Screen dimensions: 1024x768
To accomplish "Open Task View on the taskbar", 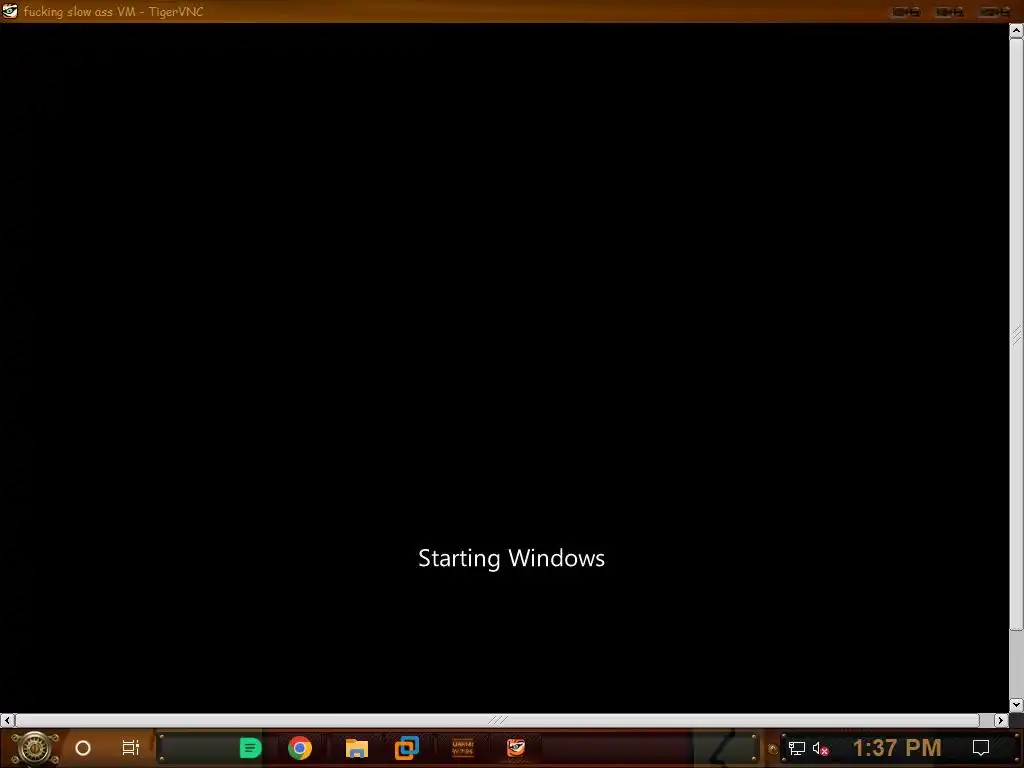I will (x=131, y=748).
